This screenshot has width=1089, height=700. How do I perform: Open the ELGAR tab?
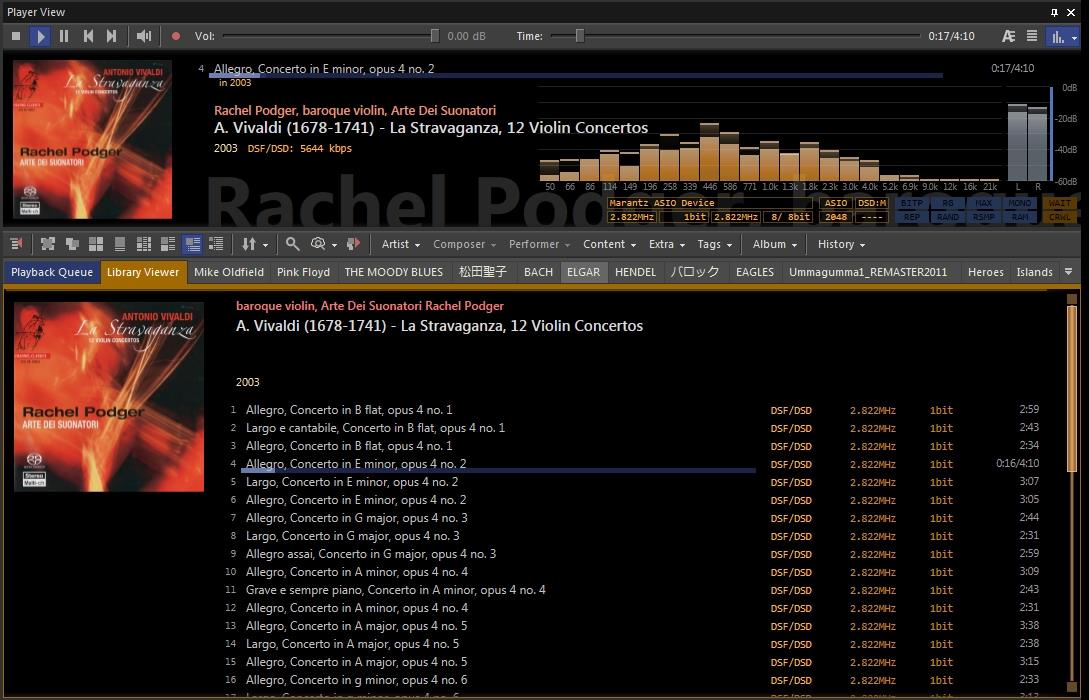[583, 272]
